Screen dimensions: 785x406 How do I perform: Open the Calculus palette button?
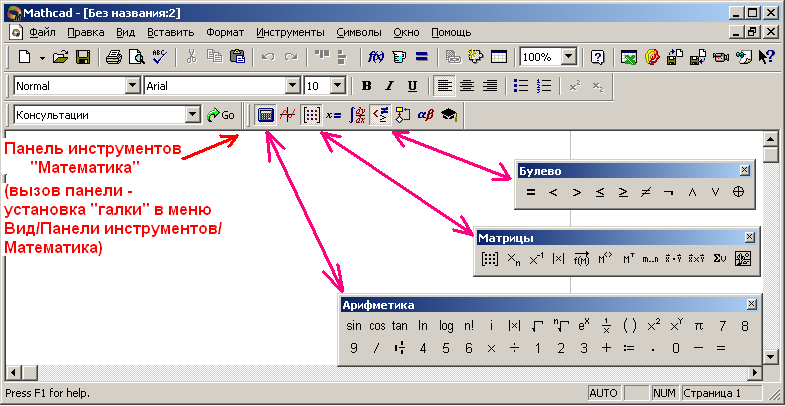(357, 115)
